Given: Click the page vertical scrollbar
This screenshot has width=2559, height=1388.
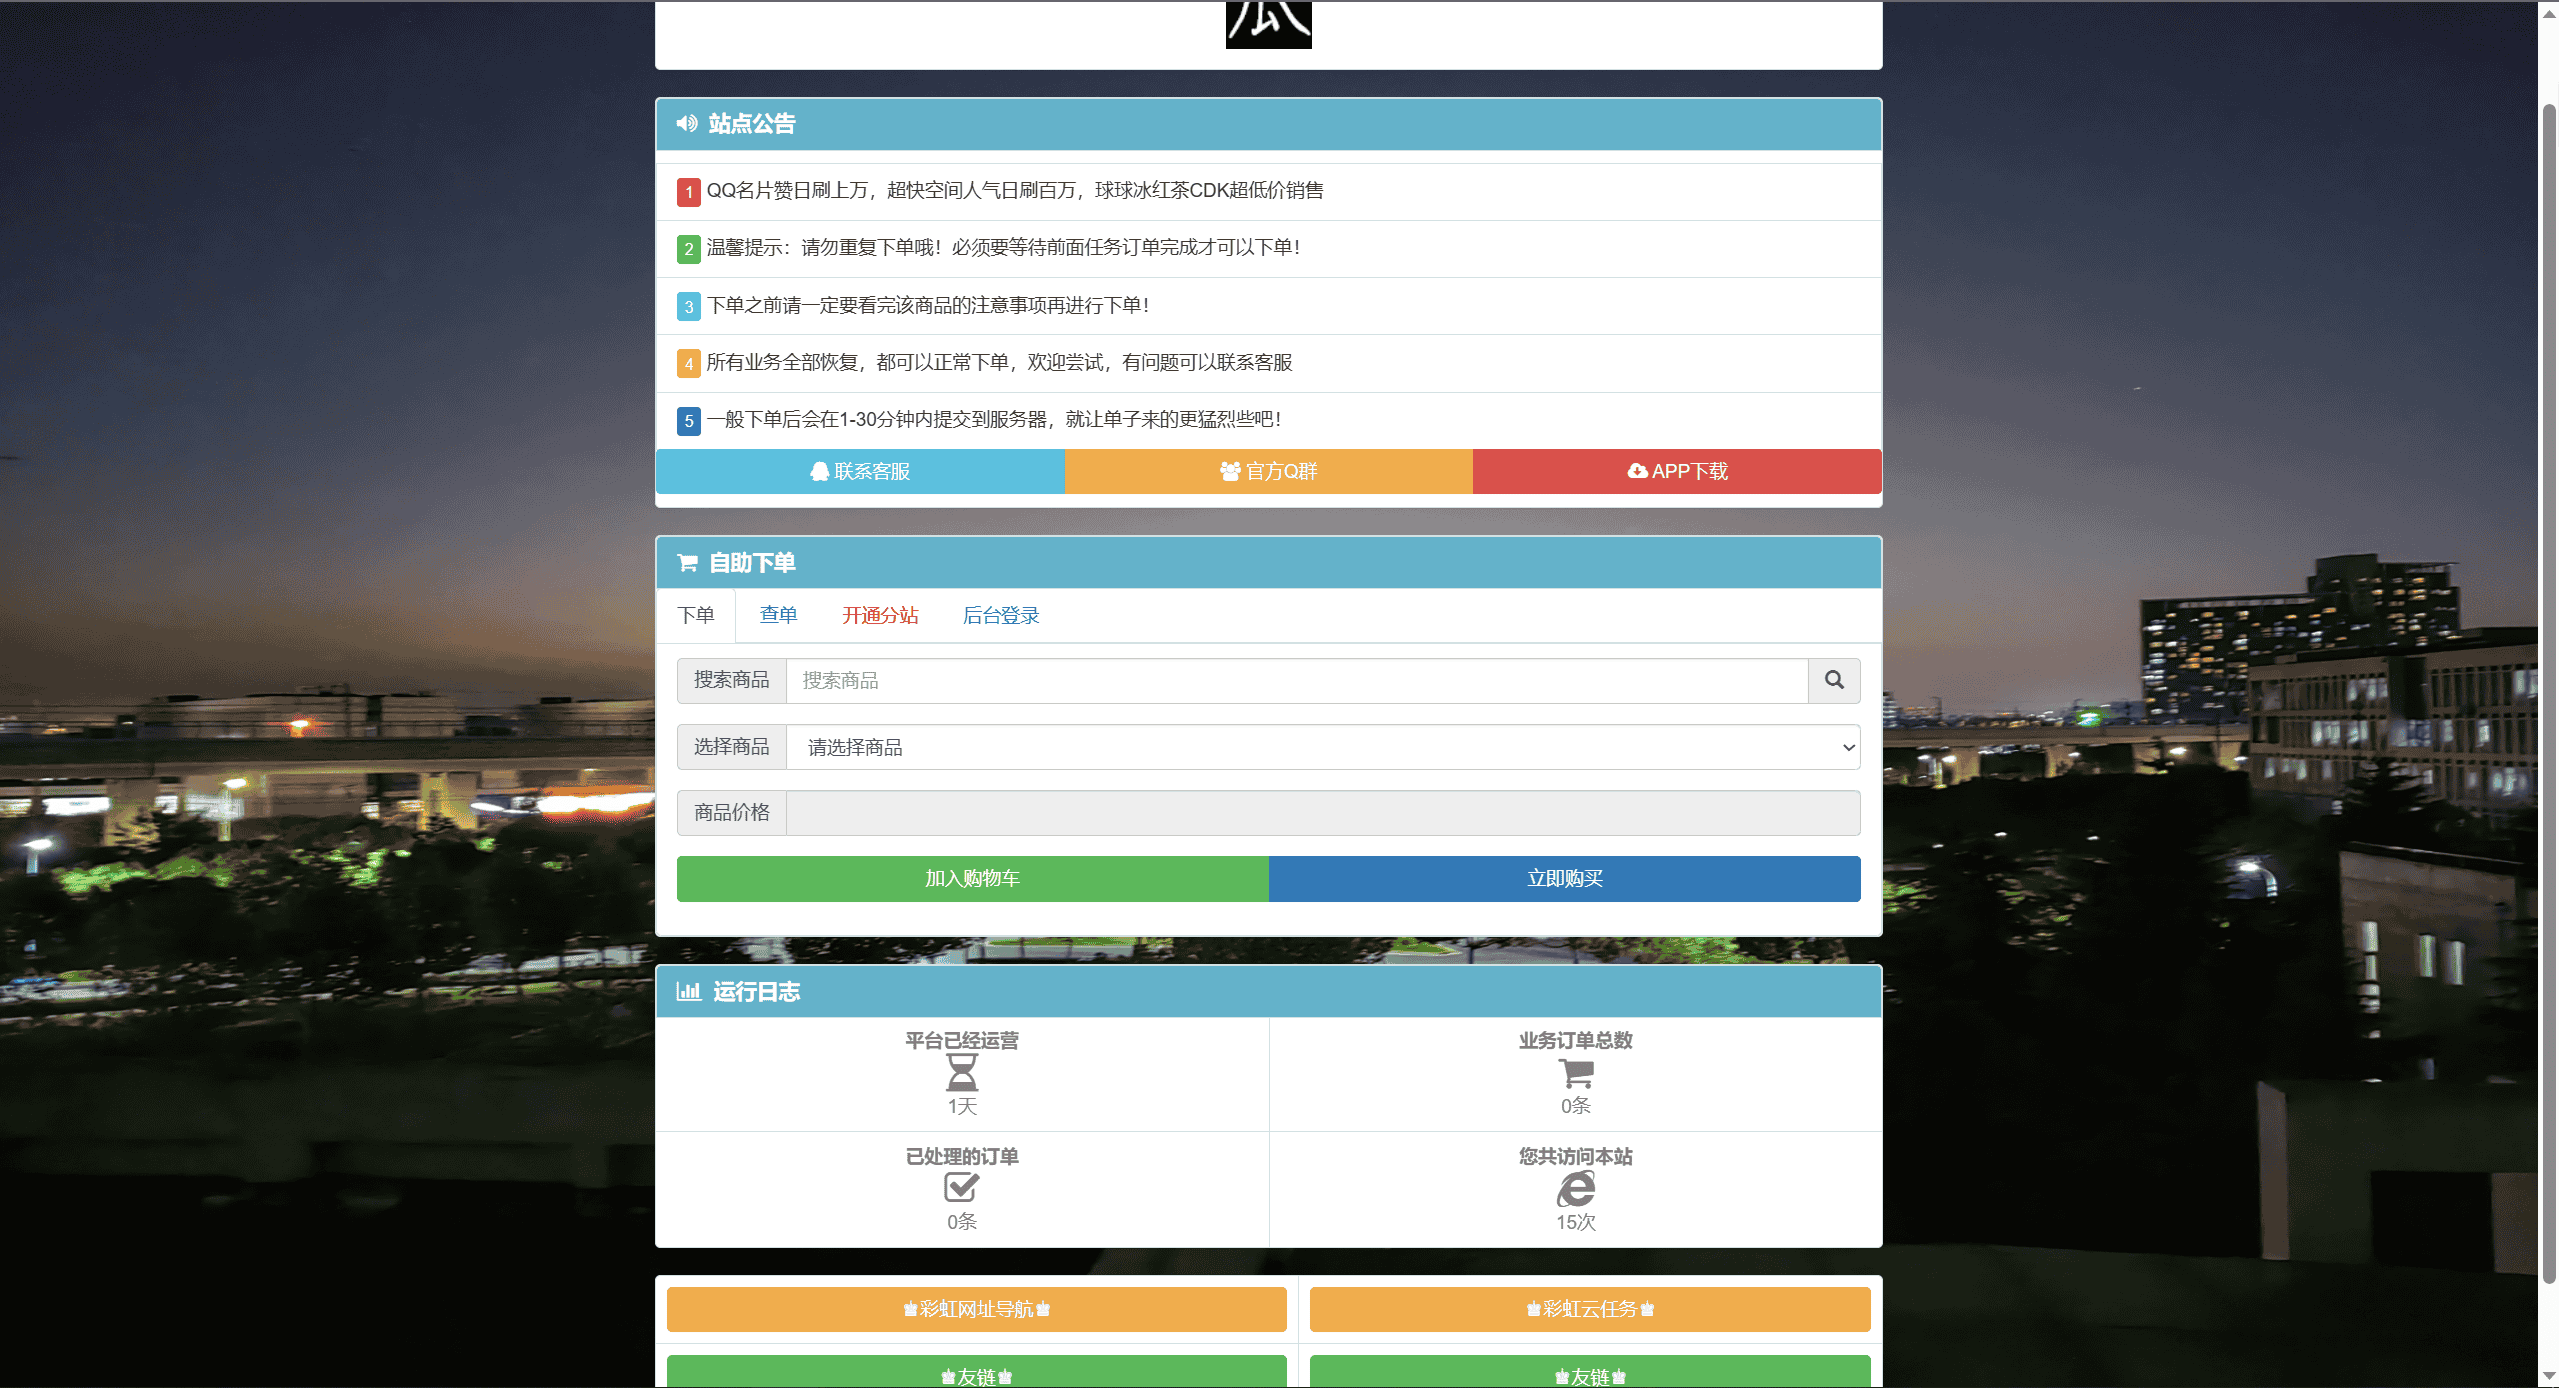Looking at the screenshot, I should pos(2548,690).
